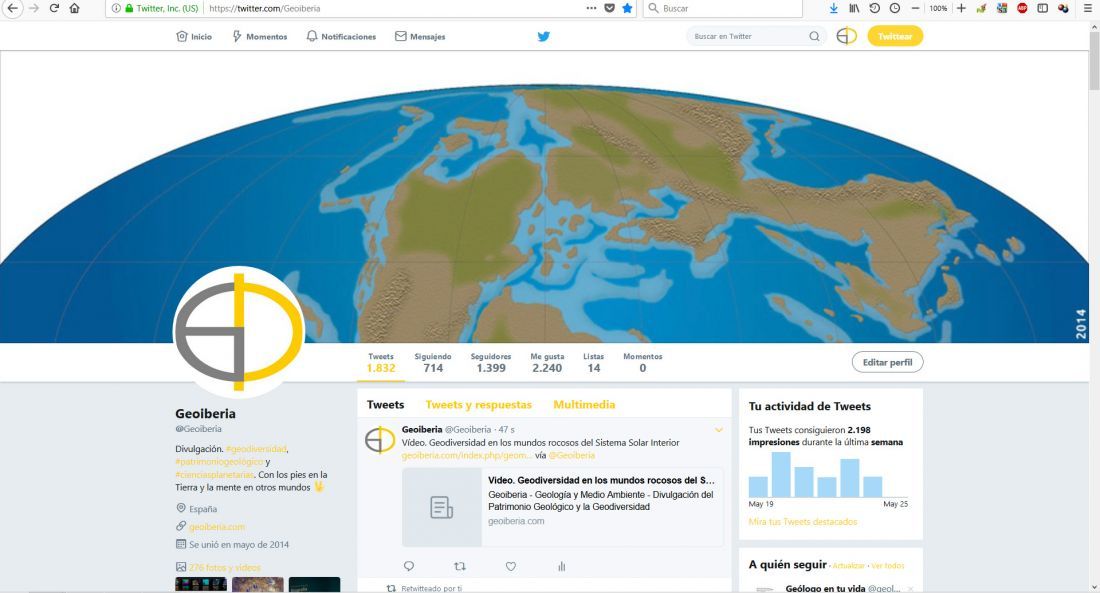Viewport: 1100px width, 593px height.
Task: Open the browser home page icon
Action: coord(74,8)
